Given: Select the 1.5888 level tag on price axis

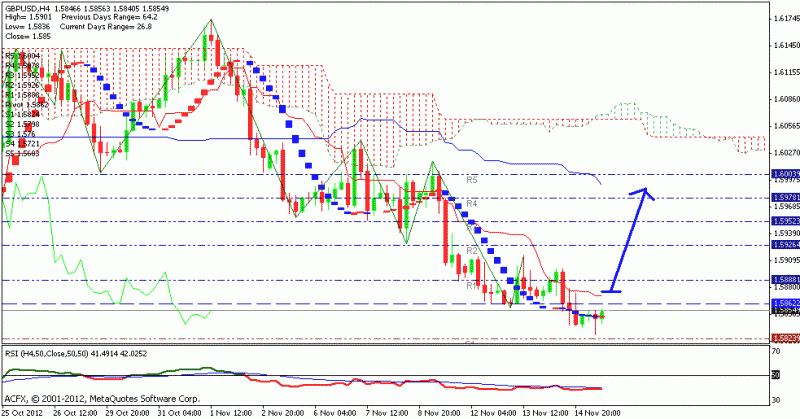Looking at the screenshot, I should [x=783, y=280].
